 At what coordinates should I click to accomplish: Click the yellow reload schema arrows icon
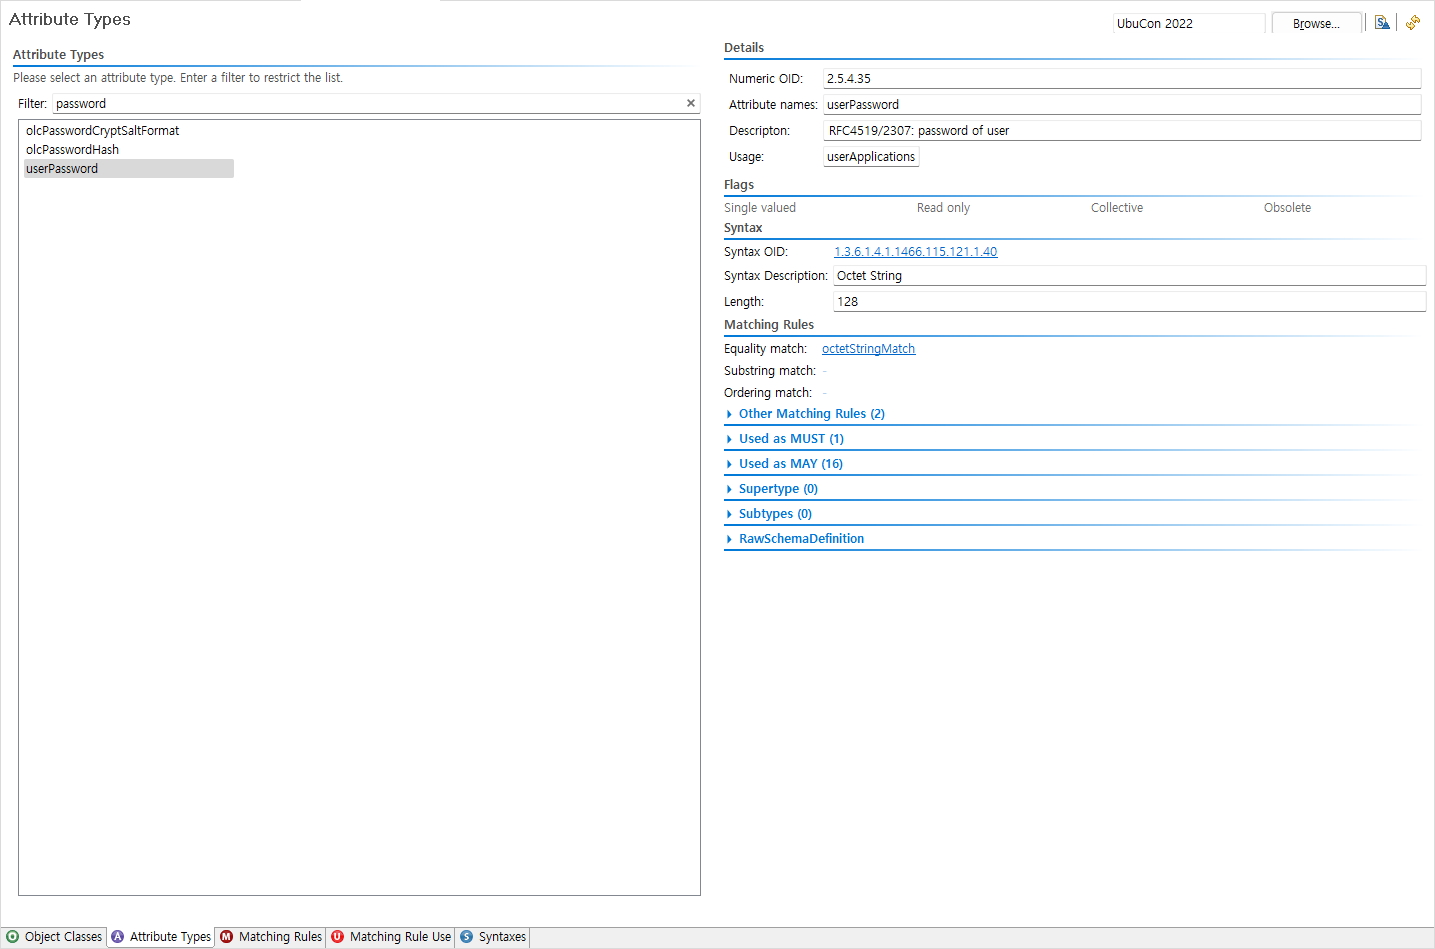coord(1413,23)
